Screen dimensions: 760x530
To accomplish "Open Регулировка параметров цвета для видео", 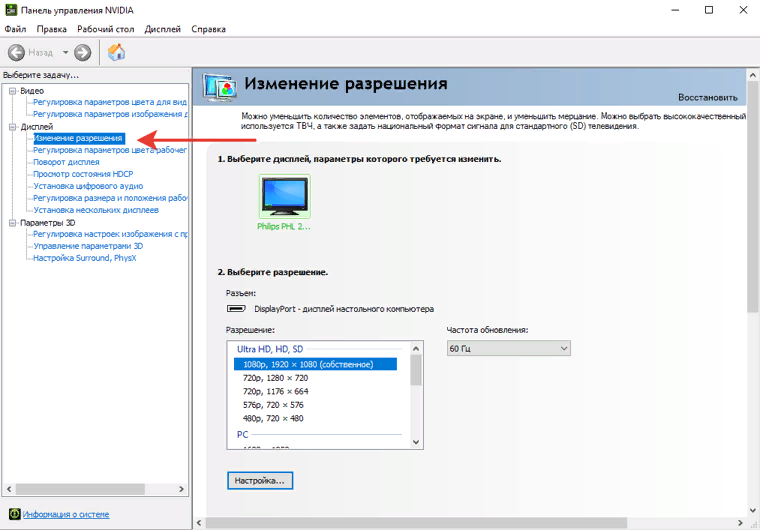I will 110,102.
